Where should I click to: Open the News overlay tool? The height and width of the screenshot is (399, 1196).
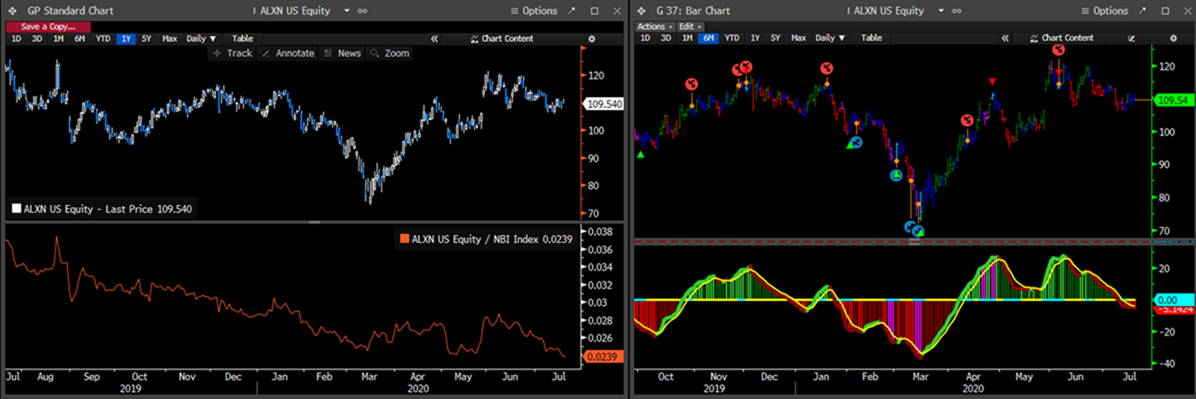342,53
